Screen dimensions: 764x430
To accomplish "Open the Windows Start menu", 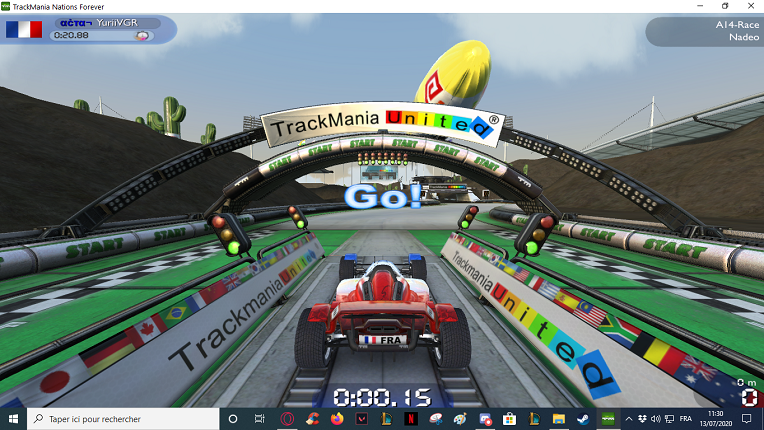I will pyautogui.click(x=14, y=419).
